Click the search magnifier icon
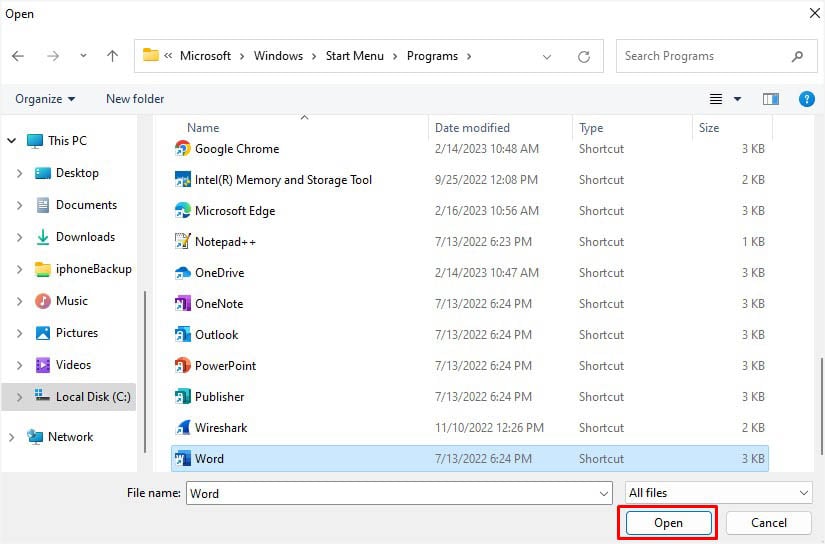Image resolution: width=825 pixels, height=544 pixels. click(798, 56)
